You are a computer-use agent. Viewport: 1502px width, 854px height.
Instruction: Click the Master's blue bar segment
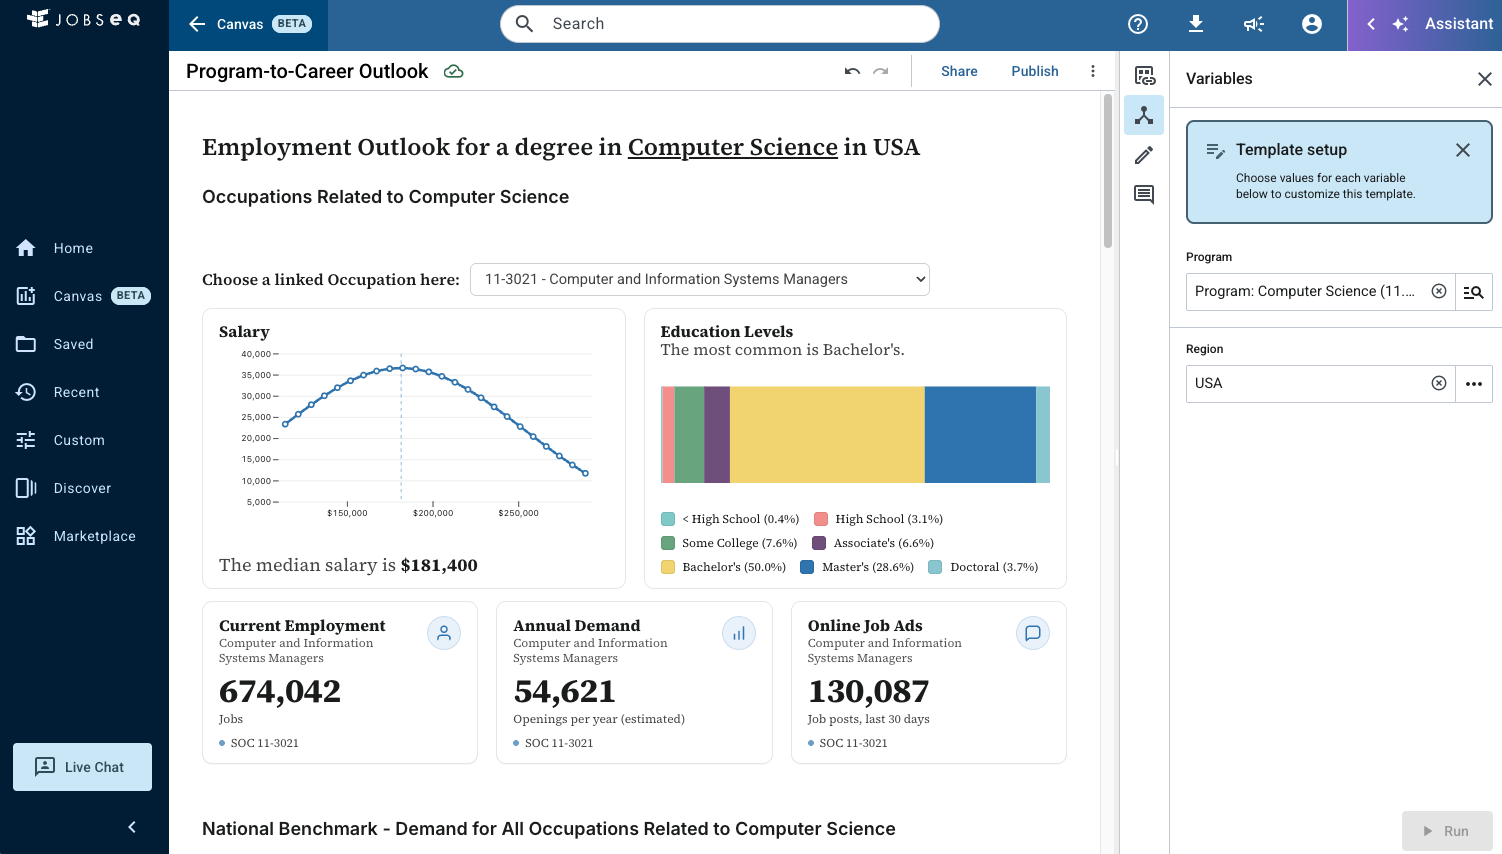click(x=980, y=435)
